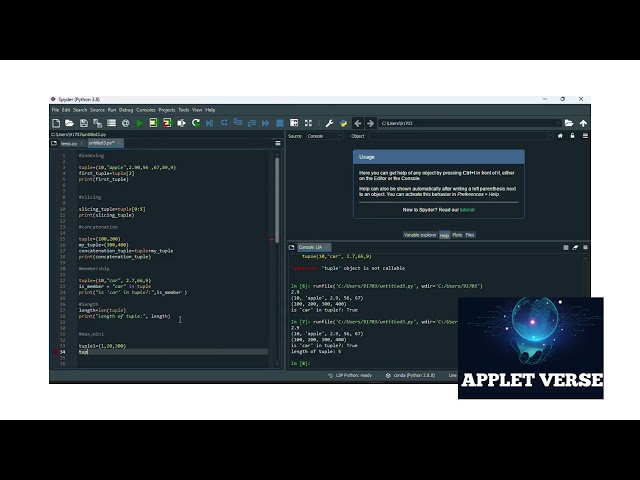Run the file with the green play icon
The width and height of the screenshot is (640, 480).
coord(140,123)
